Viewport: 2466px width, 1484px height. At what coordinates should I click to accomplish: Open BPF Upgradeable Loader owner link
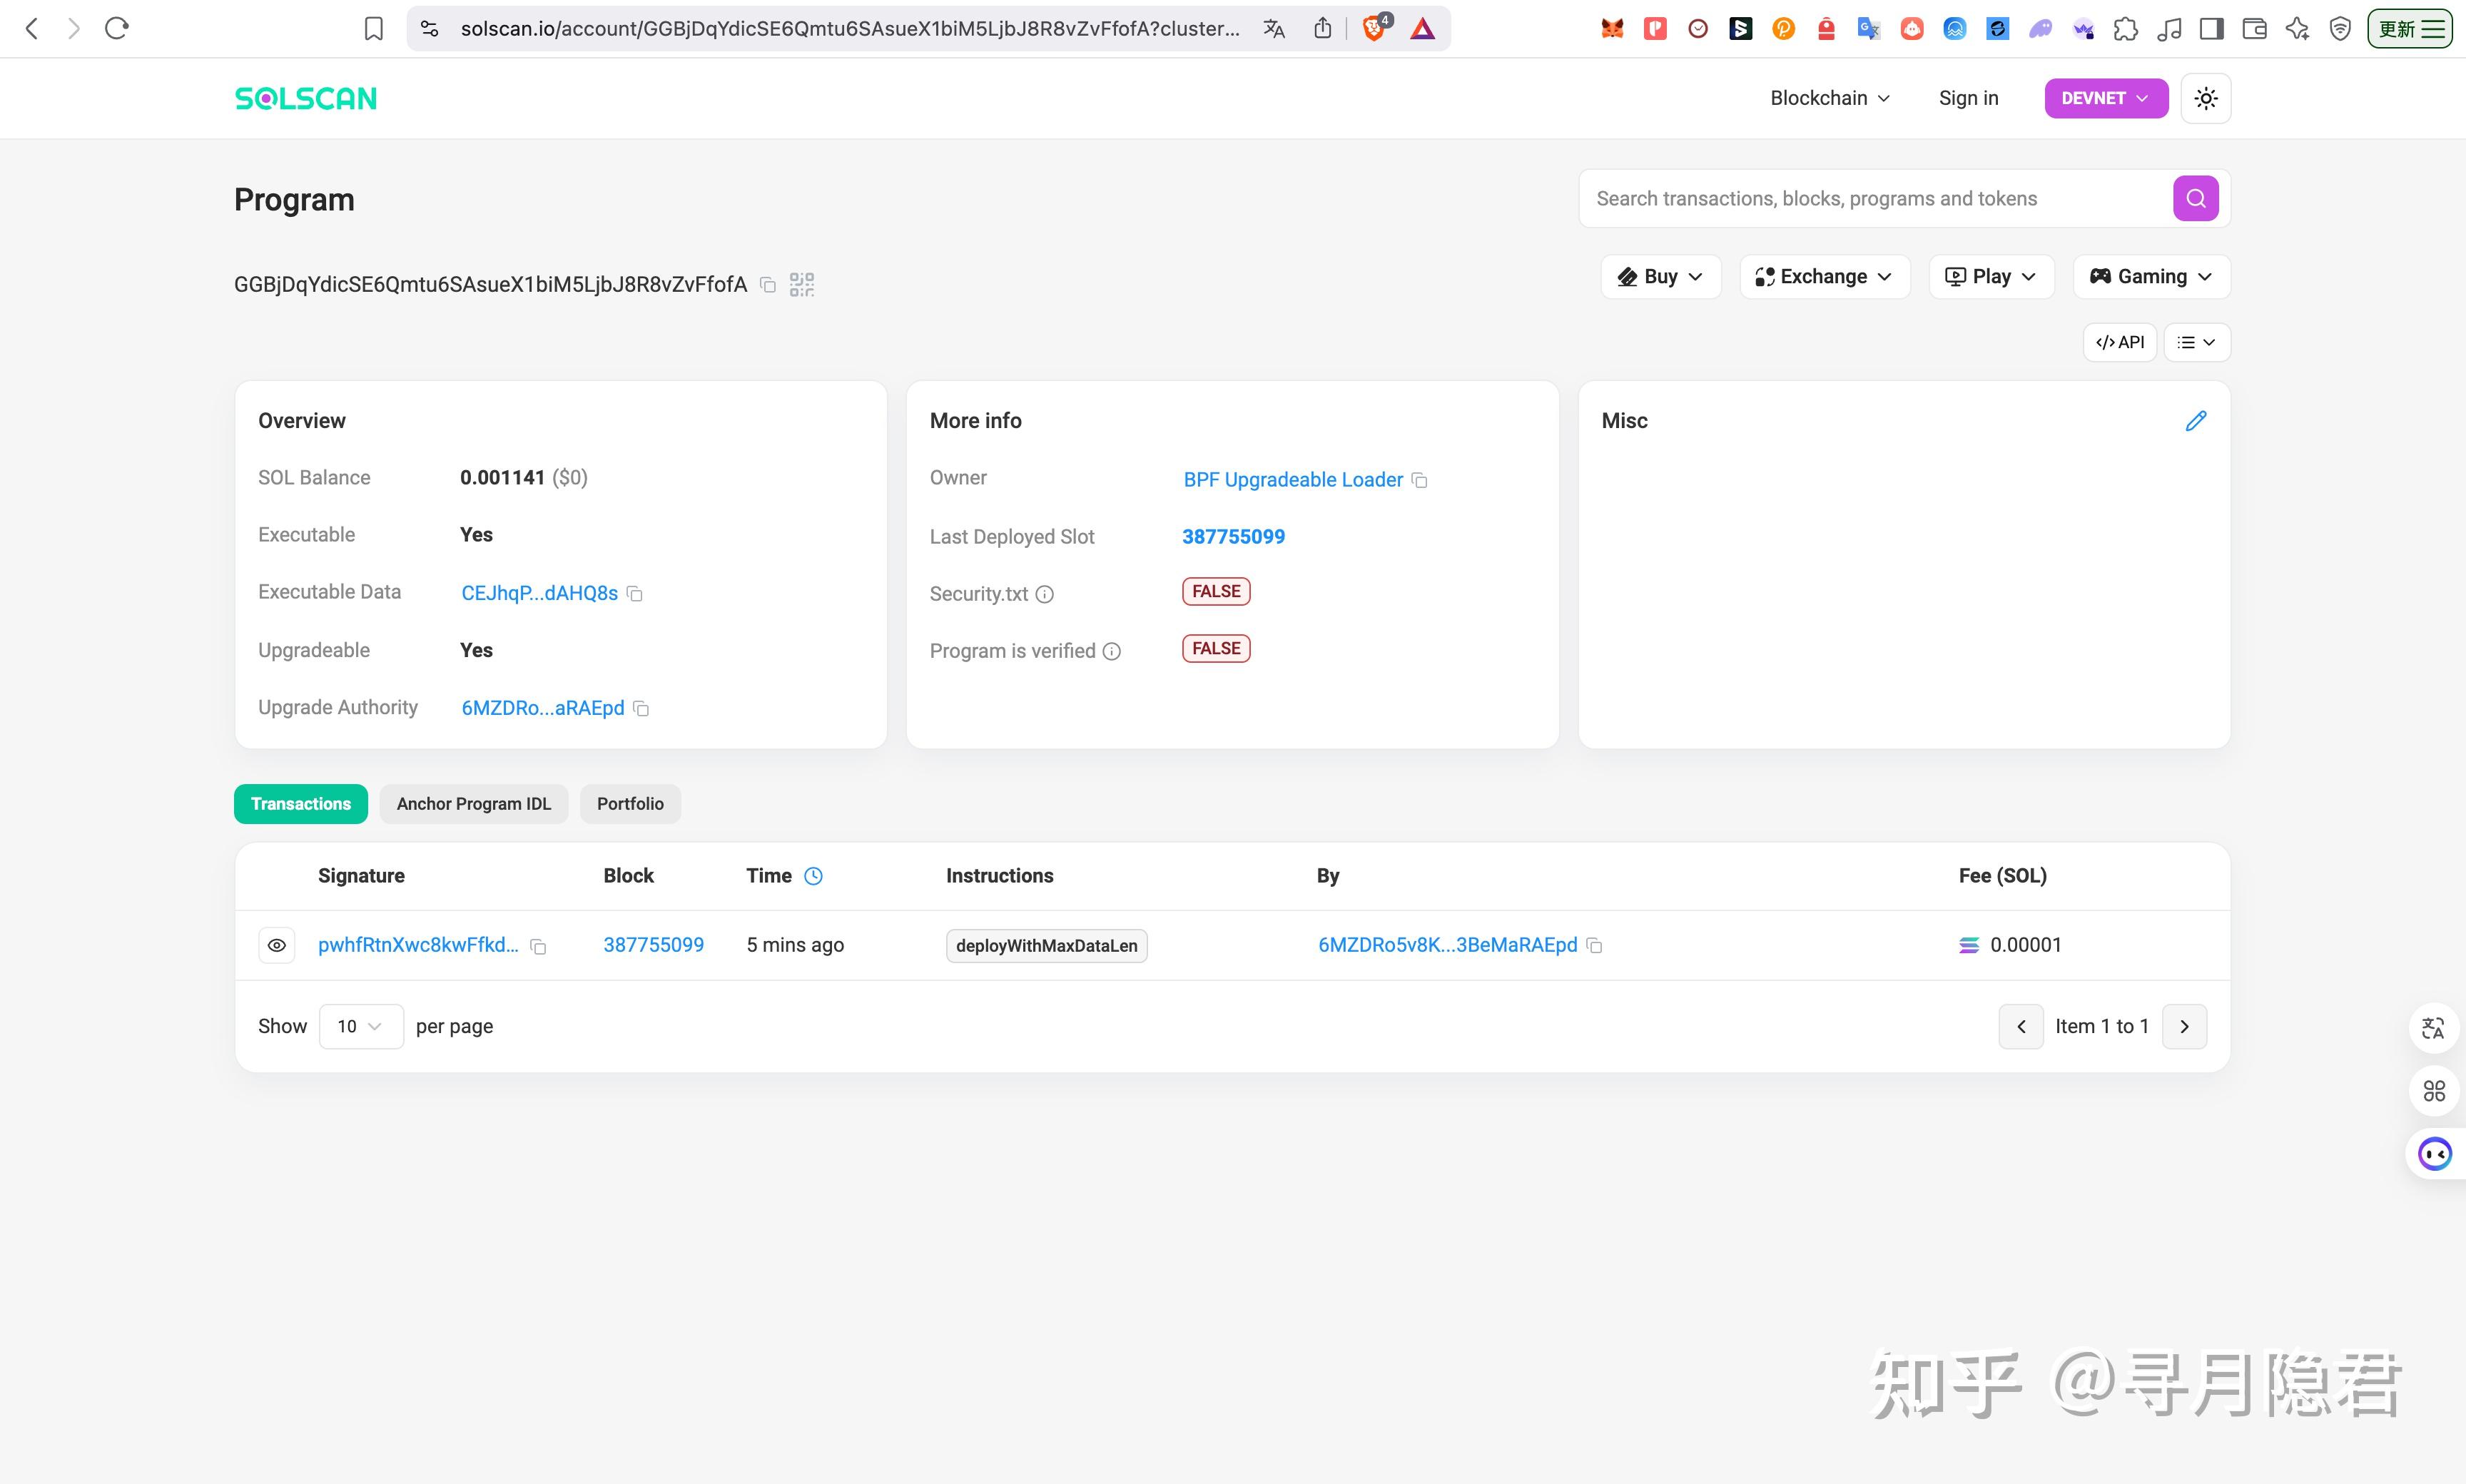click(x=1293, y=480)
